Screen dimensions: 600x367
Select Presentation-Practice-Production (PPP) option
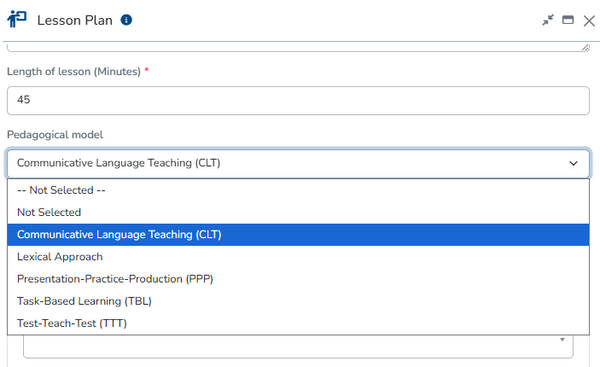[298, 279]
